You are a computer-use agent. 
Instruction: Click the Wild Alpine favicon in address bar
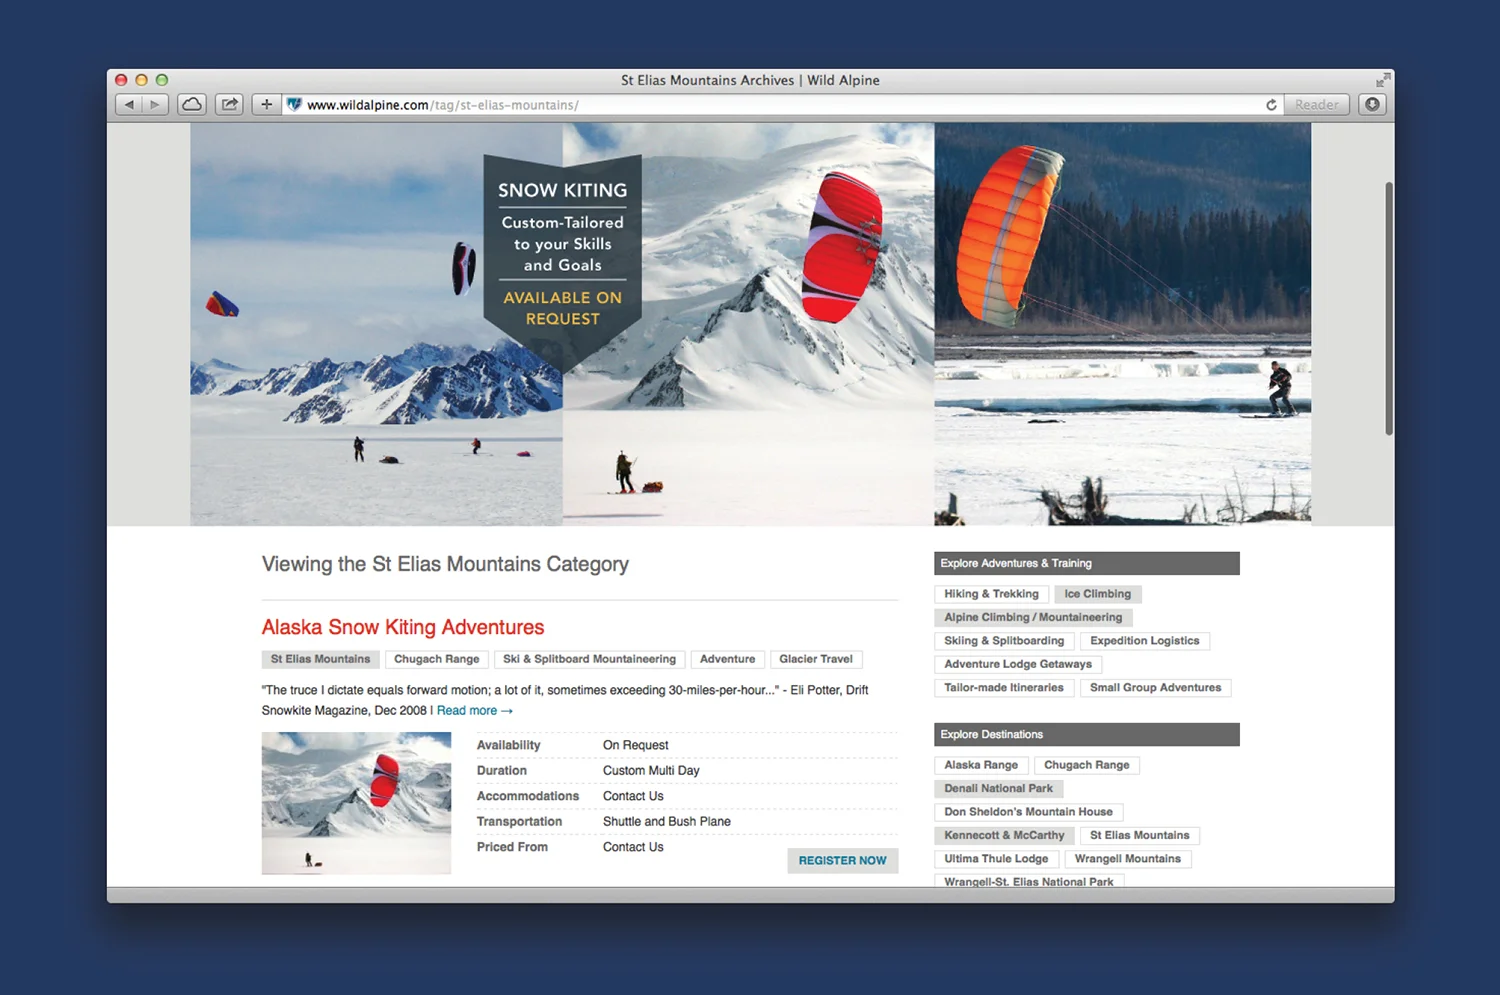(x=294, y=104)
